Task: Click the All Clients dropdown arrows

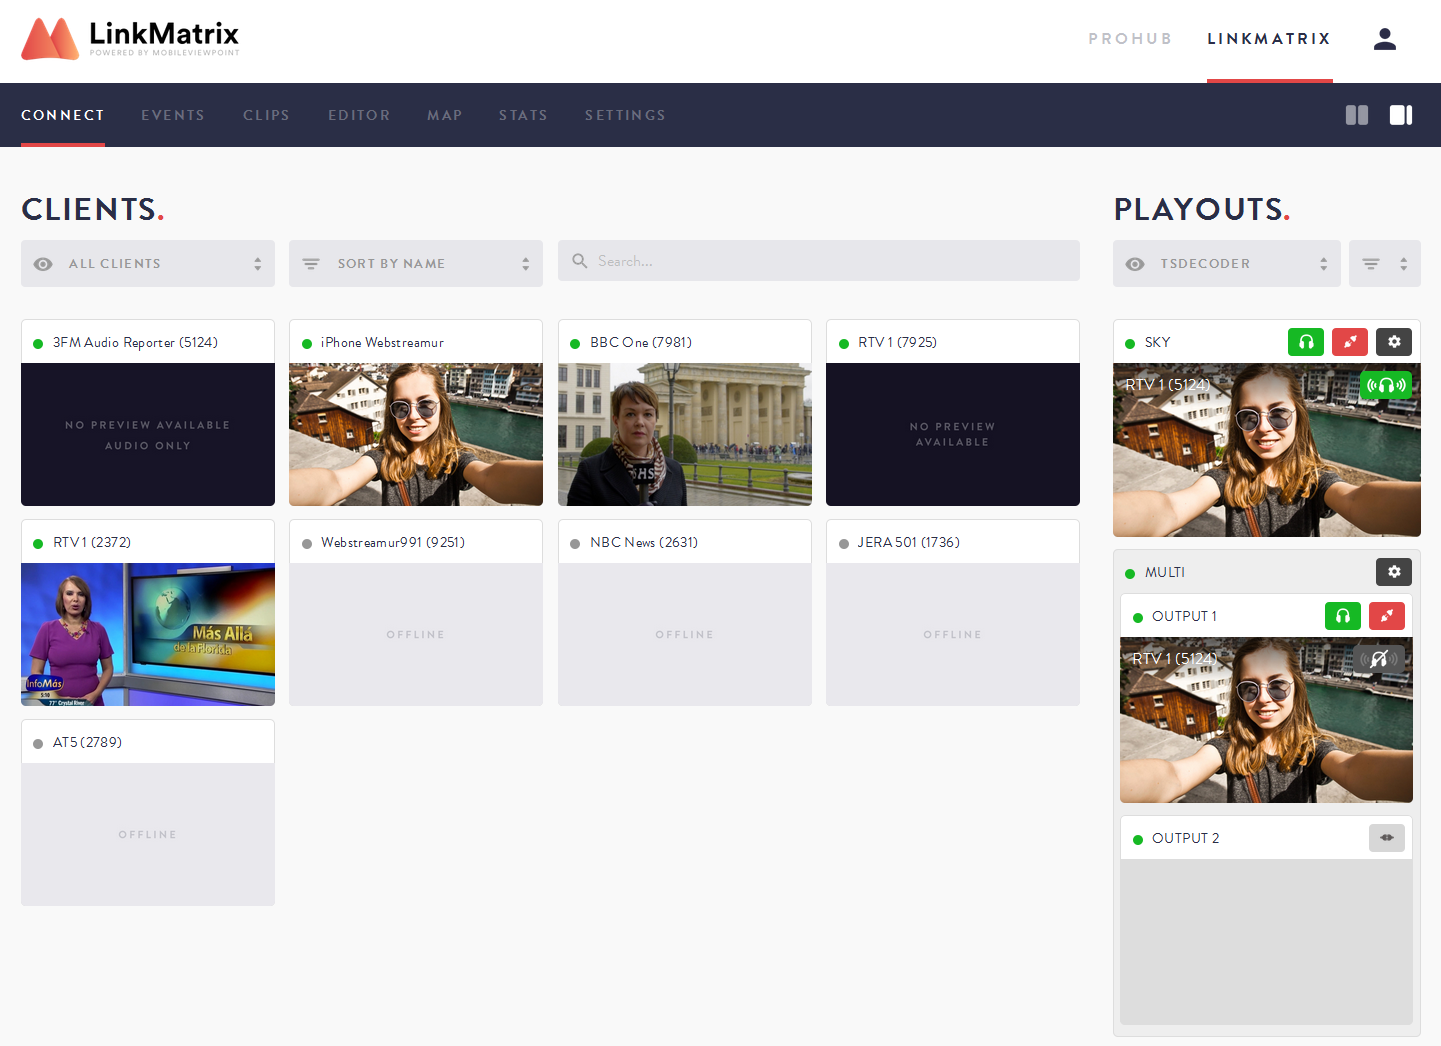Action: click(x=257, y=264)
